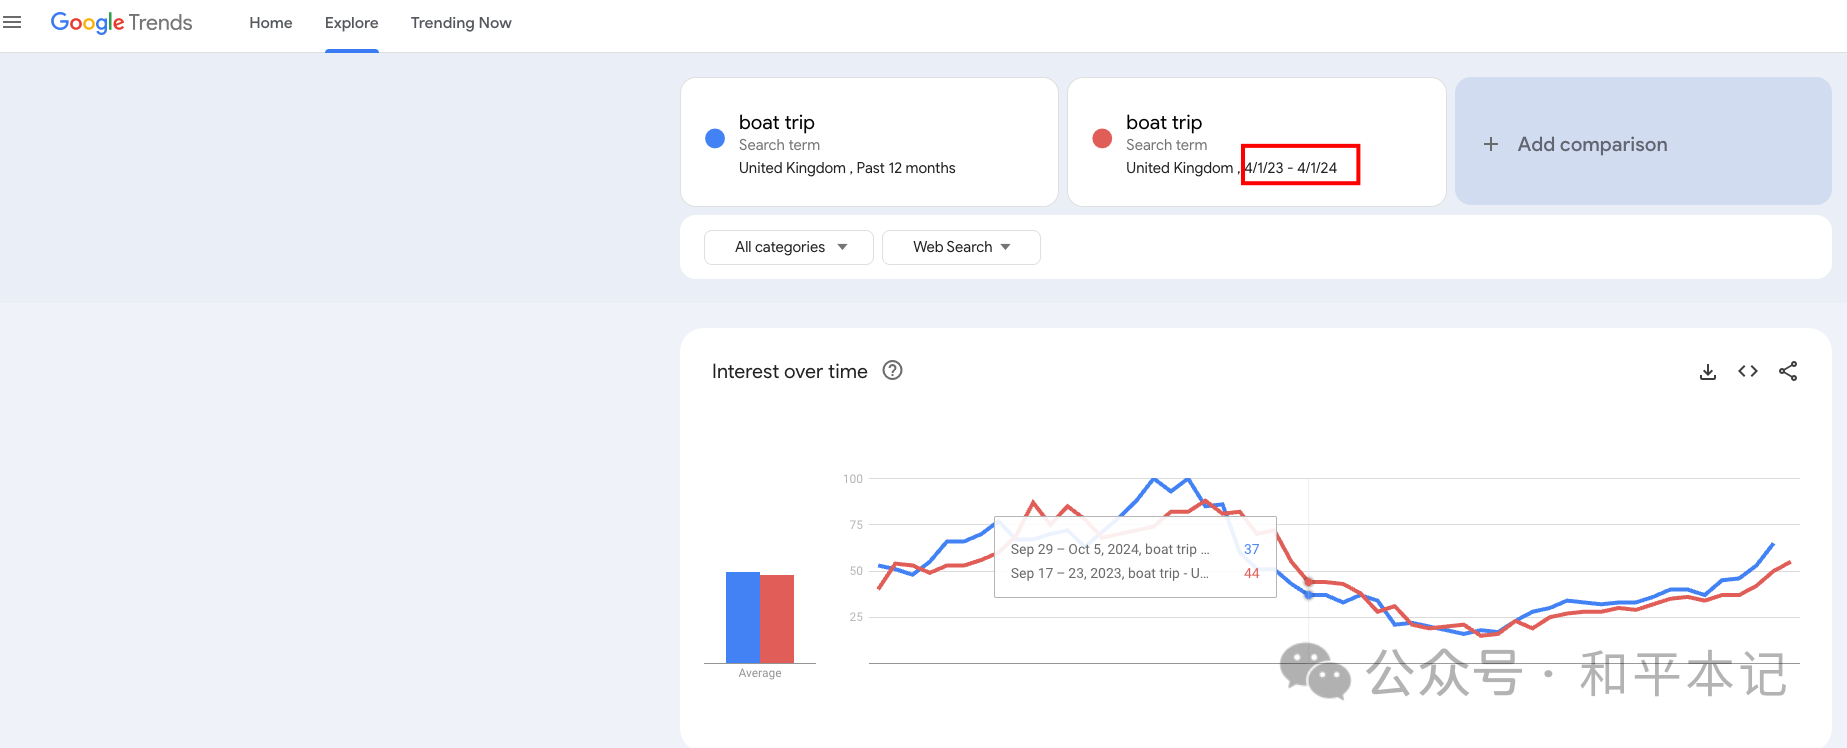
Task: Switch to the Trending Now tab
Action: tap(461, 23)
